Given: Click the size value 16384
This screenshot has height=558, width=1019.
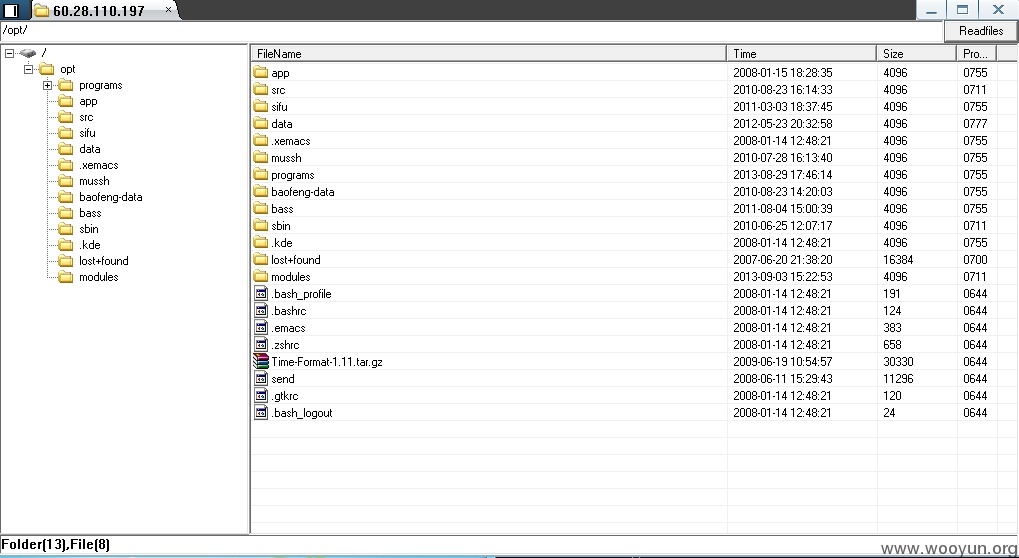Looking at the screenshot, I should pos(898,260).
